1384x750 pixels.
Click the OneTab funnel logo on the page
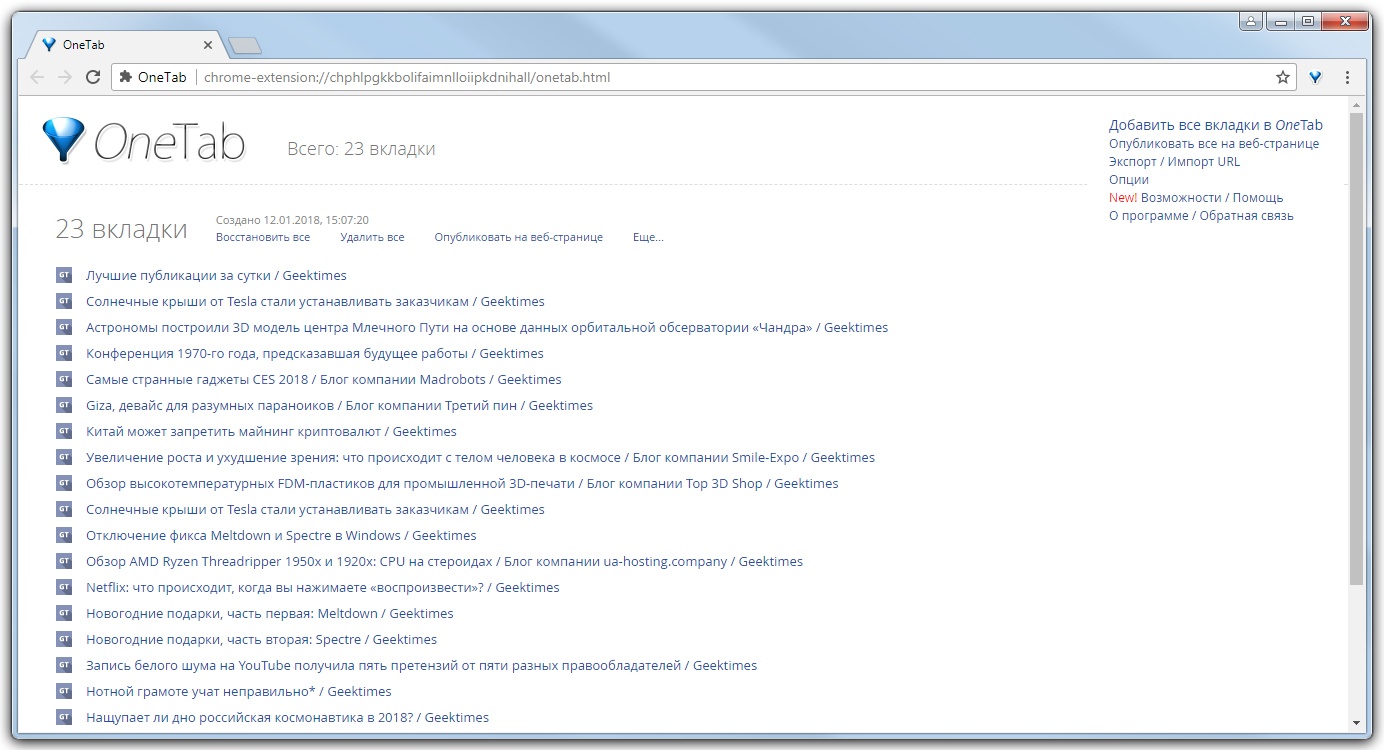coord(64,140)
